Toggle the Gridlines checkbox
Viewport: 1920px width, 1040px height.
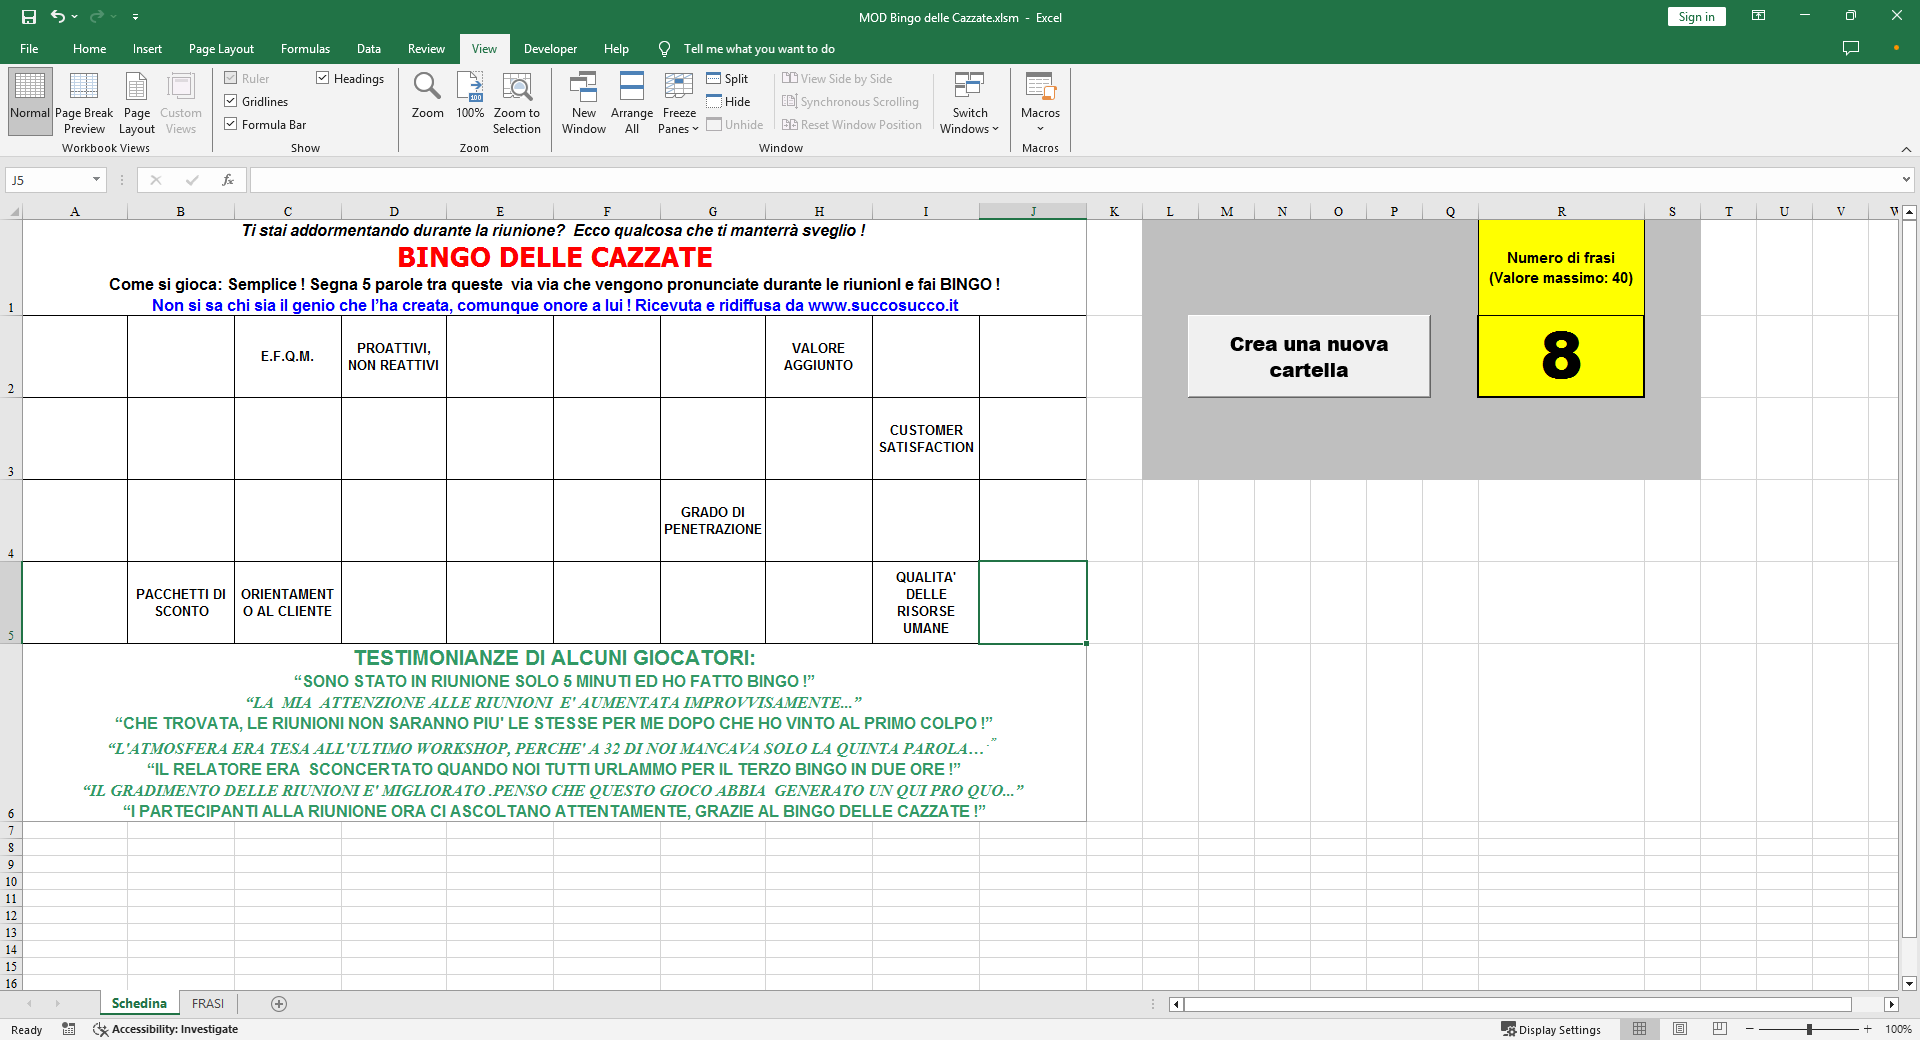(231, 101)
